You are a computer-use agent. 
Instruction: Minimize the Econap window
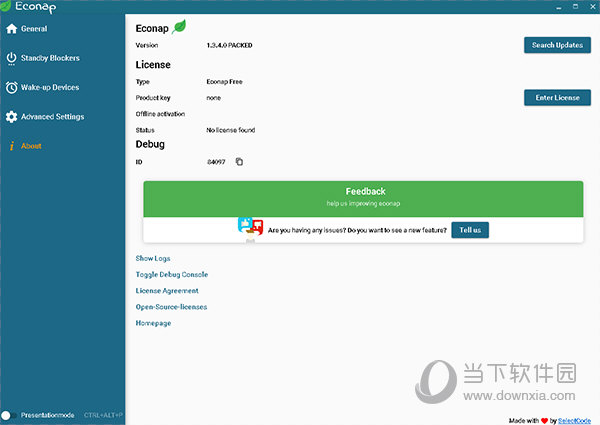(x=559, y=7)
